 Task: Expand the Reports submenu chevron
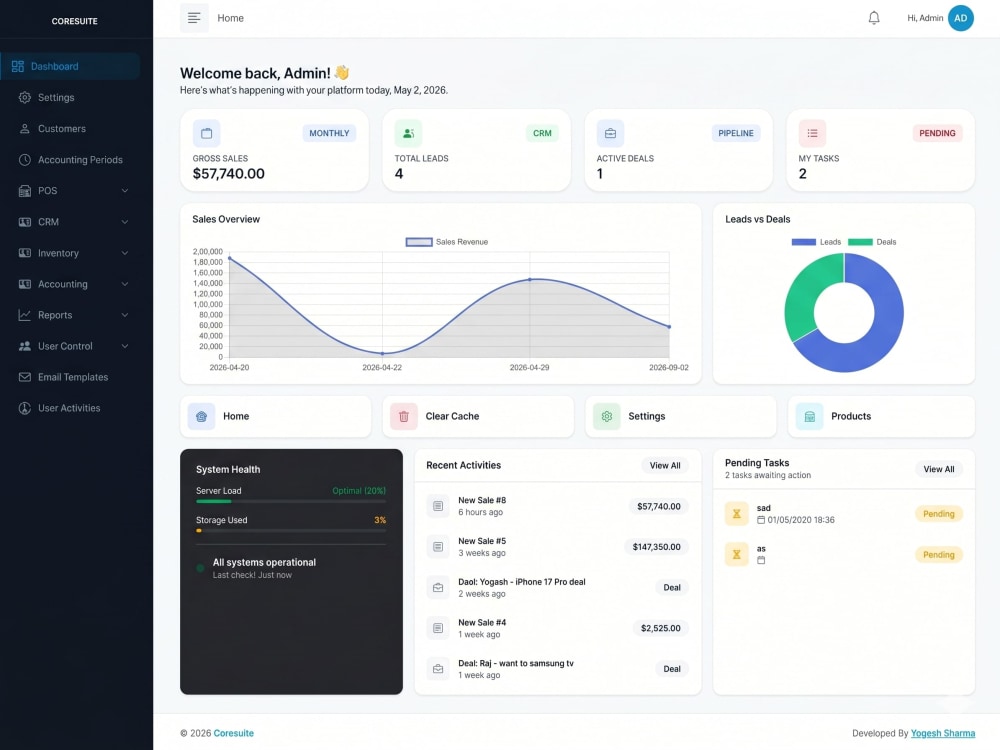125,315
